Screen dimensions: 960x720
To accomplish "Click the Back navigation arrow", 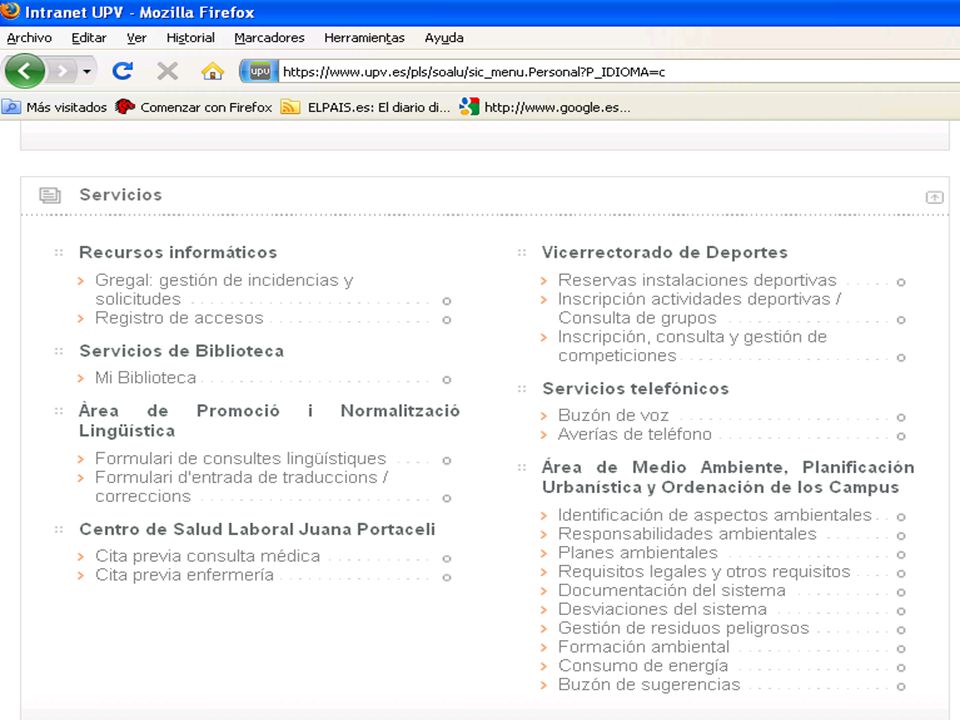I will (x=24, y=71).
